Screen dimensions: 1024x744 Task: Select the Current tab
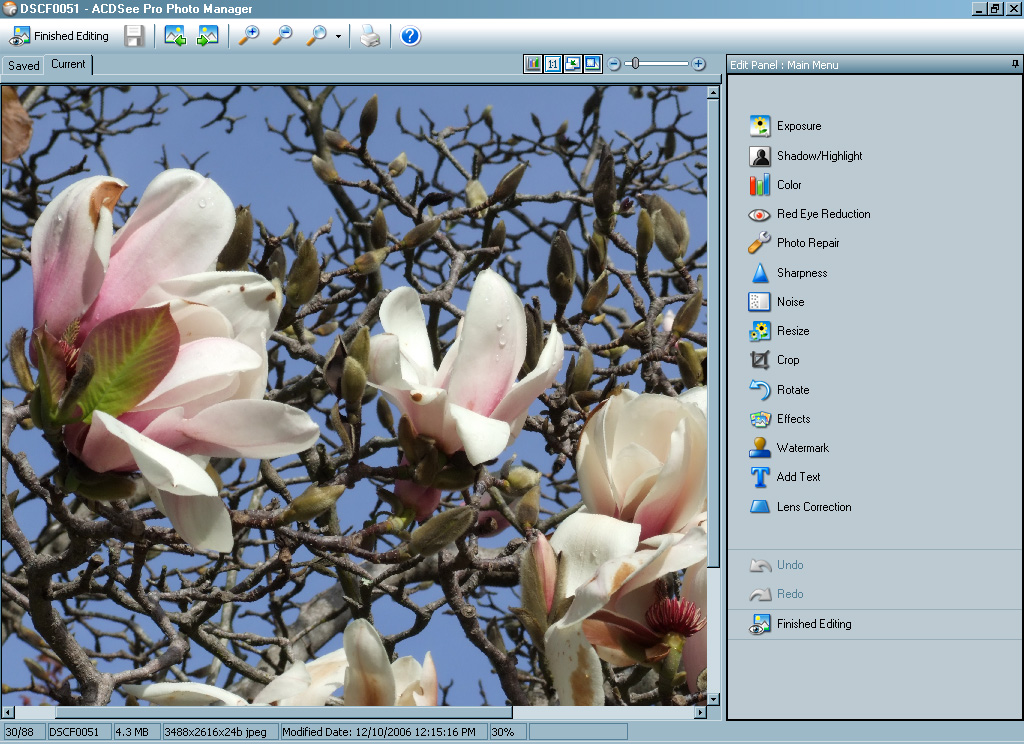pos(69,64)
